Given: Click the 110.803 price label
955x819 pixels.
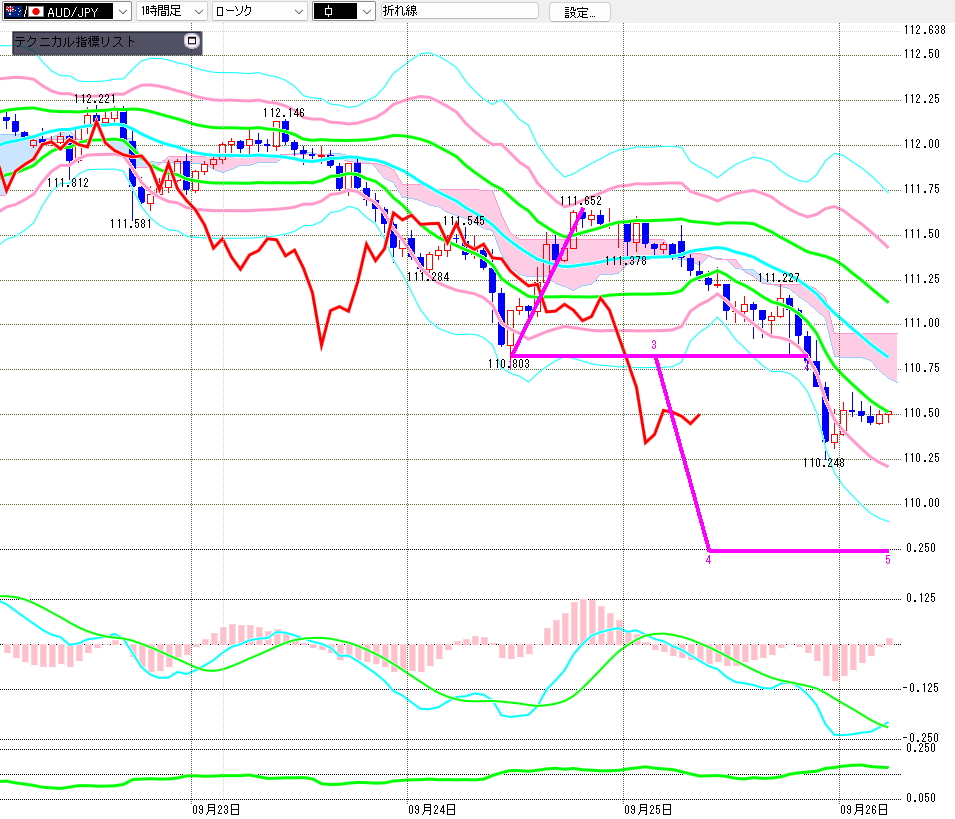Looking at the screenshot, I should [x=509, y=364].
